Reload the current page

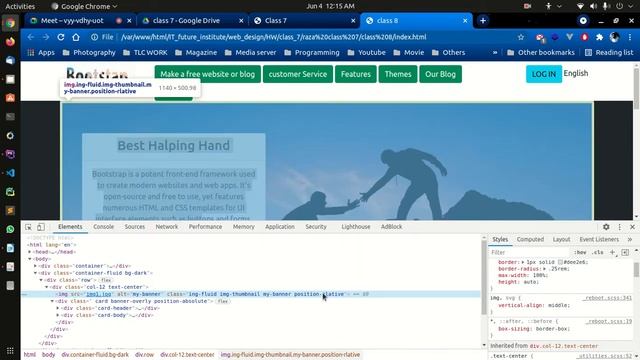[61, 37]
